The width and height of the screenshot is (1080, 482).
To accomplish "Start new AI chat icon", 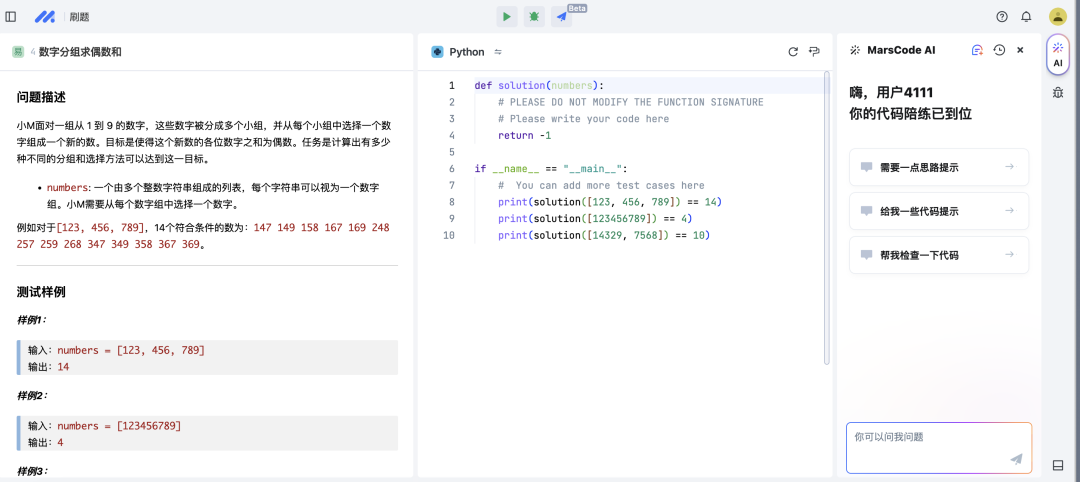I will coord(977,50).
